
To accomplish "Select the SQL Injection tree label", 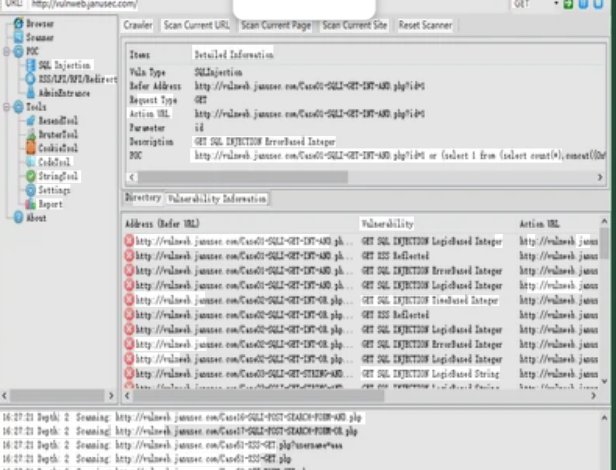I will click(65, 65).
